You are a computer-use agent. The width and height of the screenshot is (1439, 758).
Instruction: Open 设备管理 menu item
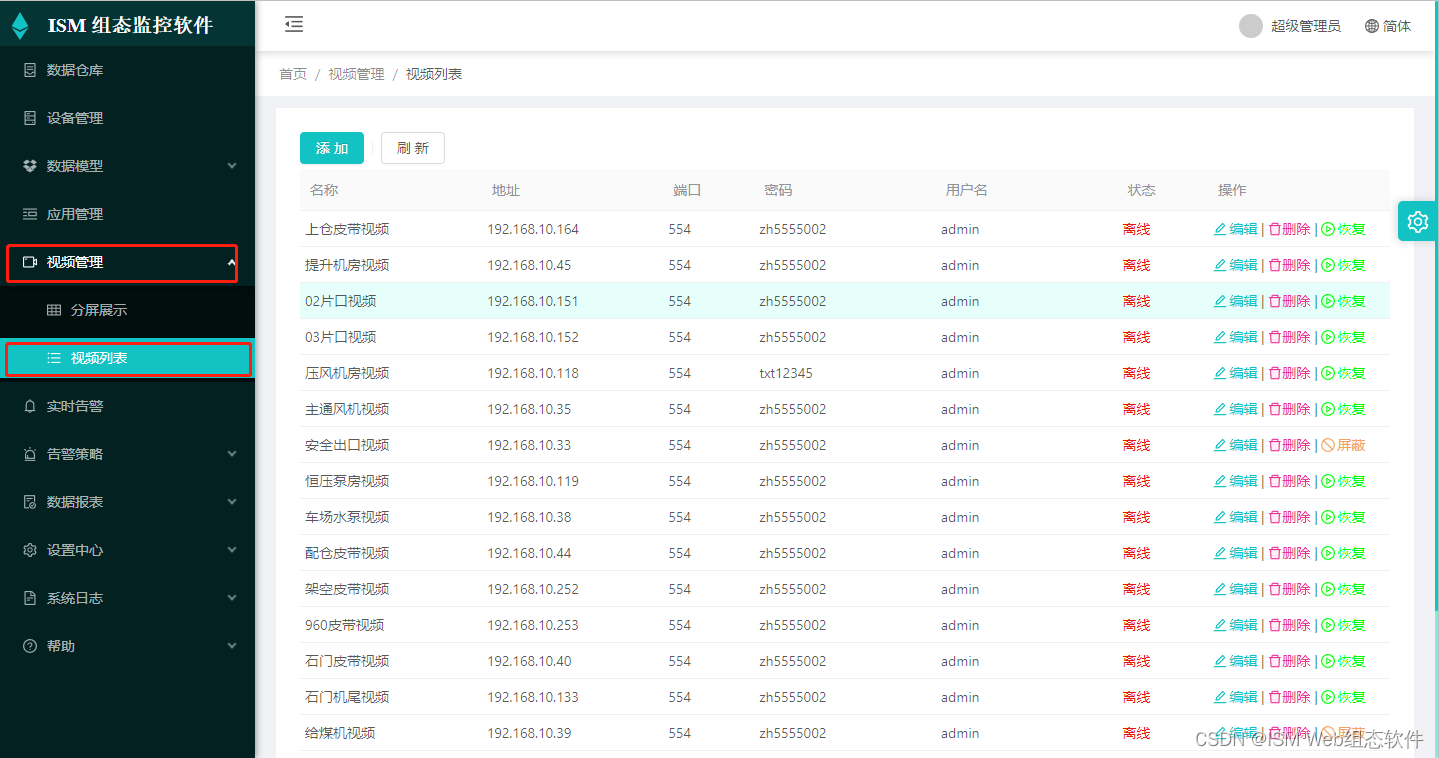coord(64,117)
